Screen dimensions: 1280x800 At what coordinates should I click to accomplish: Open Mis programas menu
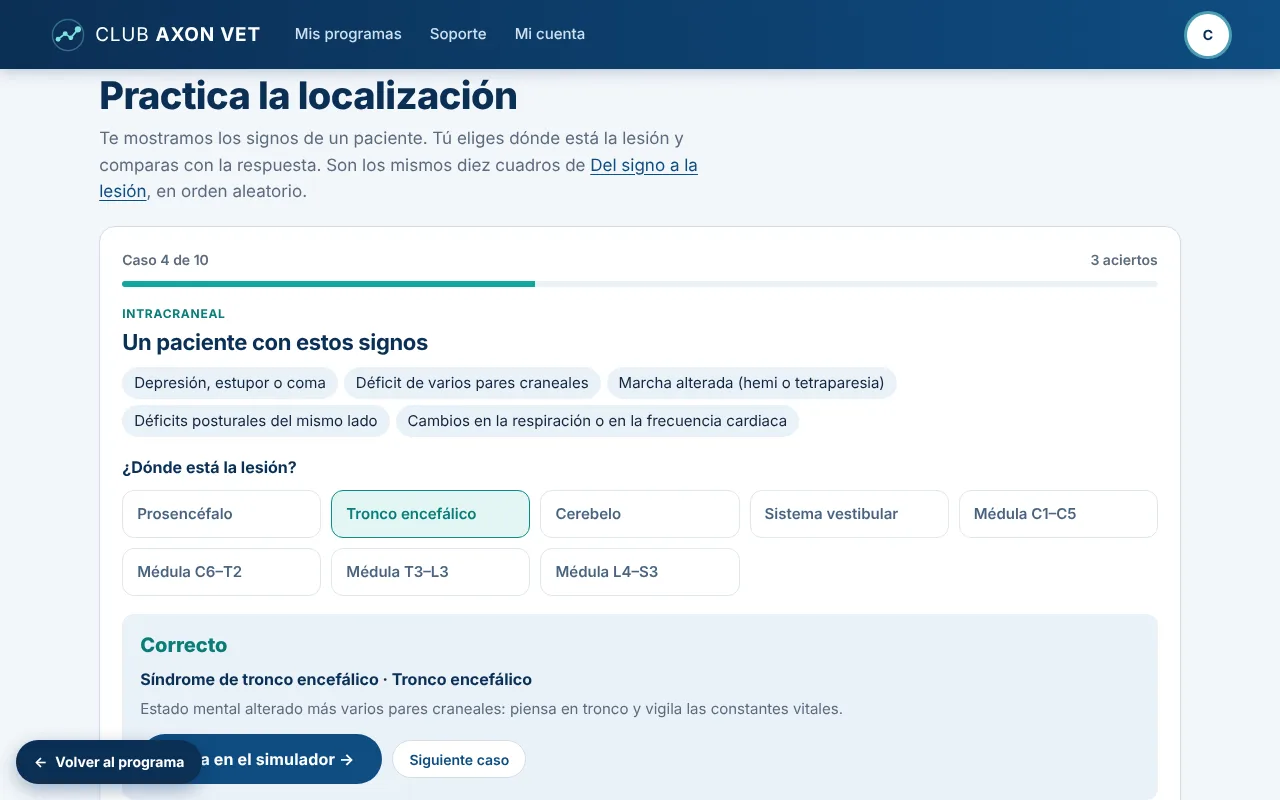[x=348, y=34]
